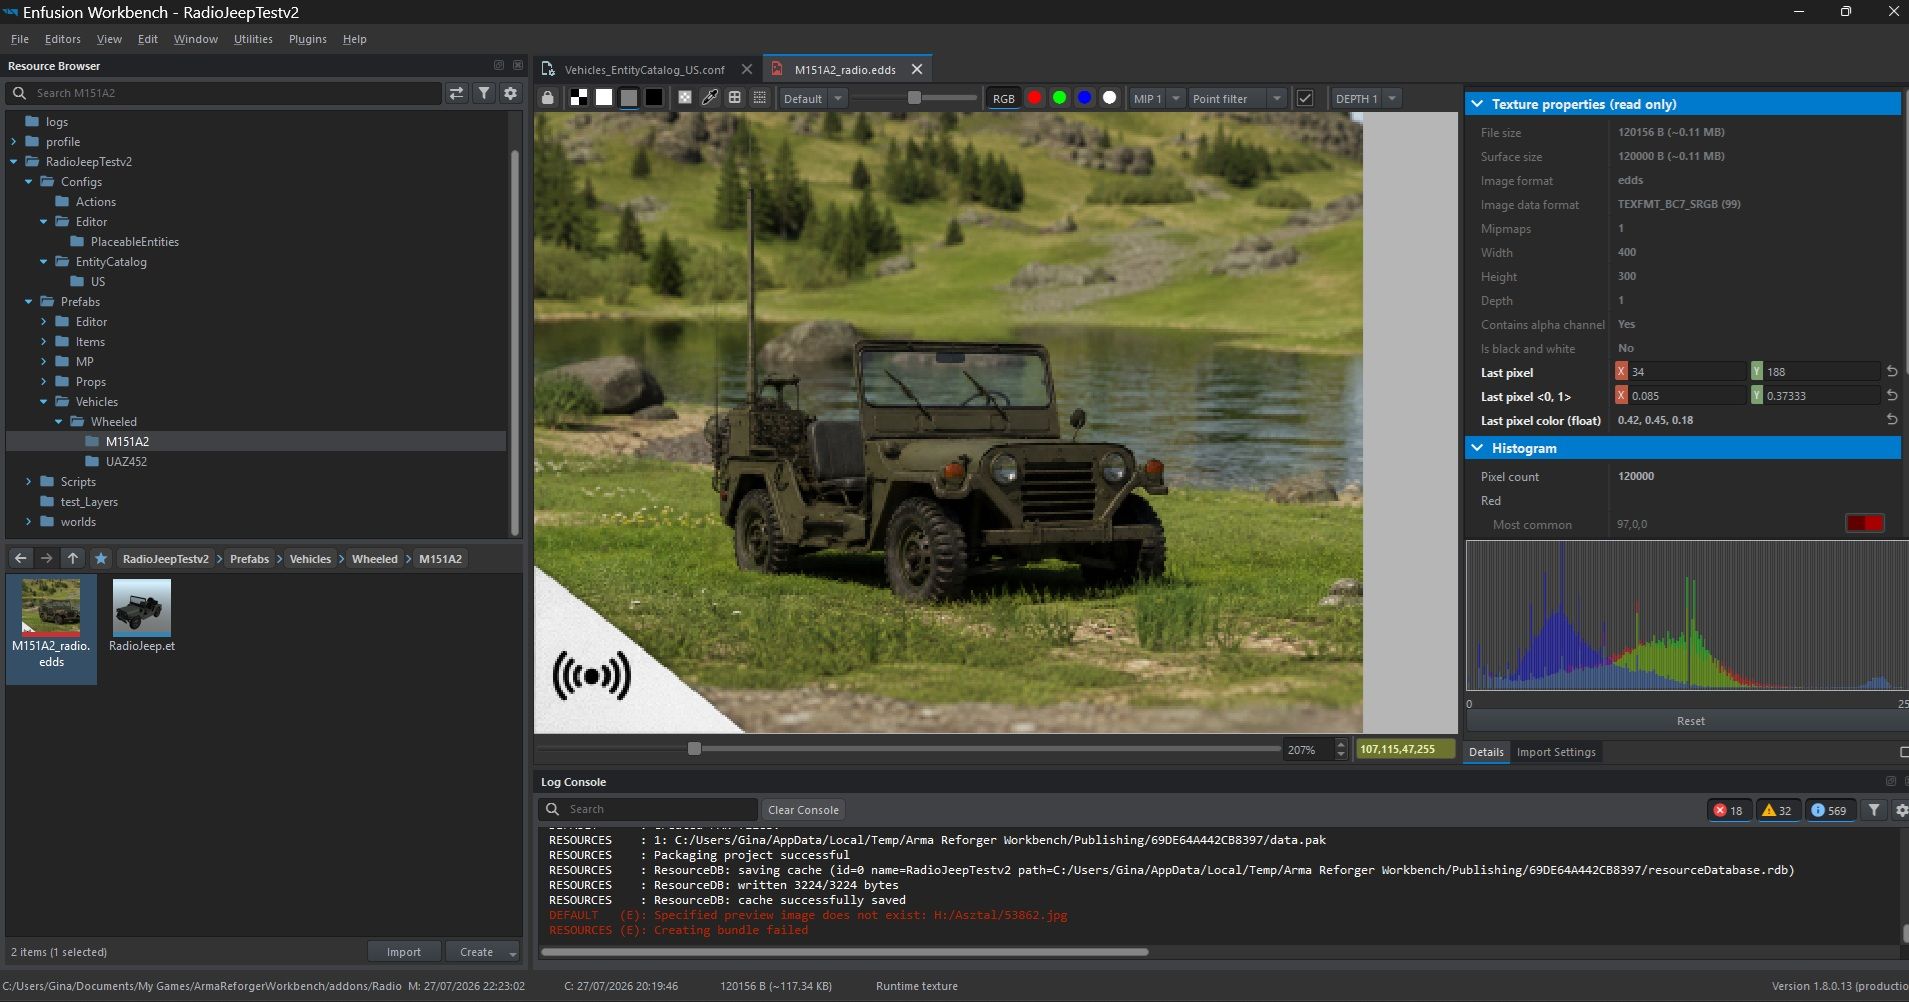This screenshot has width=1909, height=1002.
Task: Select the RadioJeep.et thumbnail
Action: tap(141, 617)
